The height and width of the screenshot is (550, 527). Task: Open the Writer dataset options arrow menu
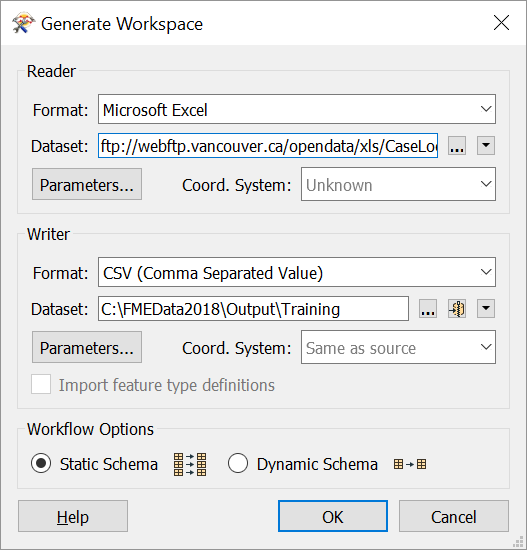486,309
